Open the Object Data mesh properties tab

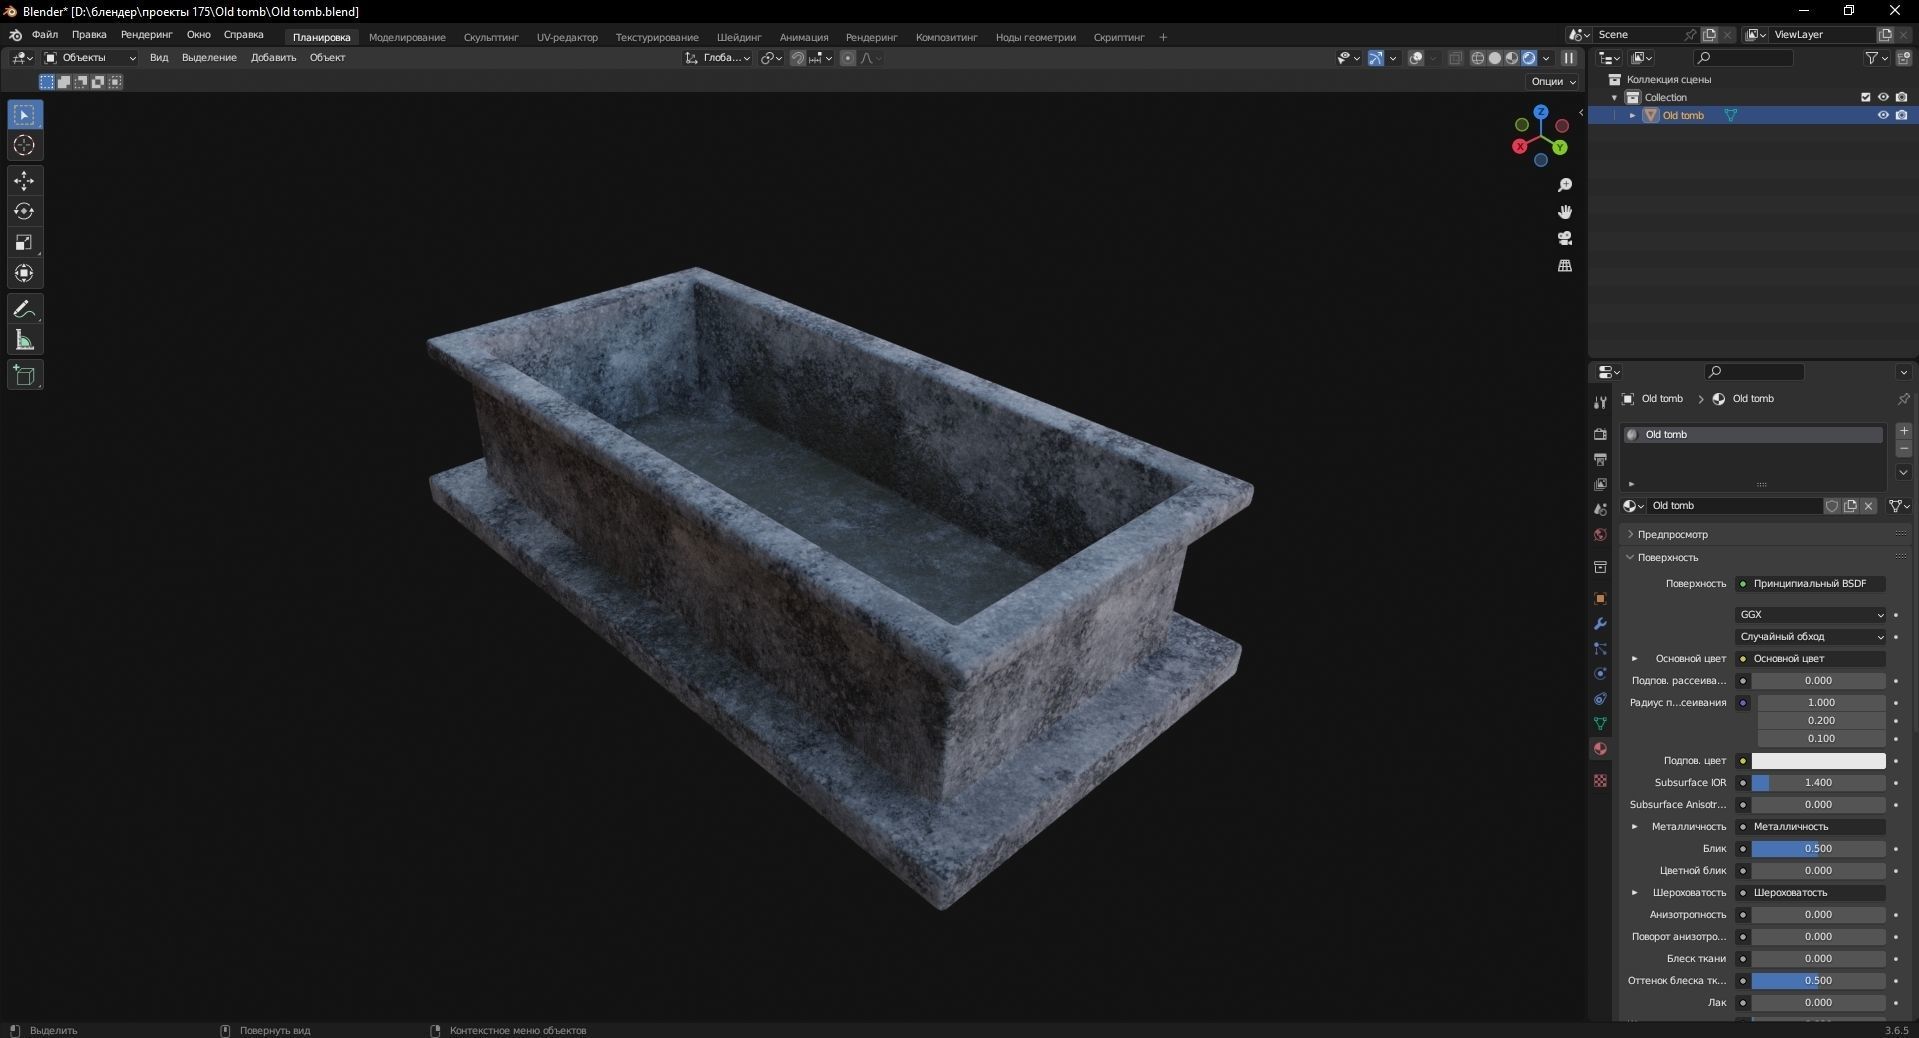(1600, 724)
